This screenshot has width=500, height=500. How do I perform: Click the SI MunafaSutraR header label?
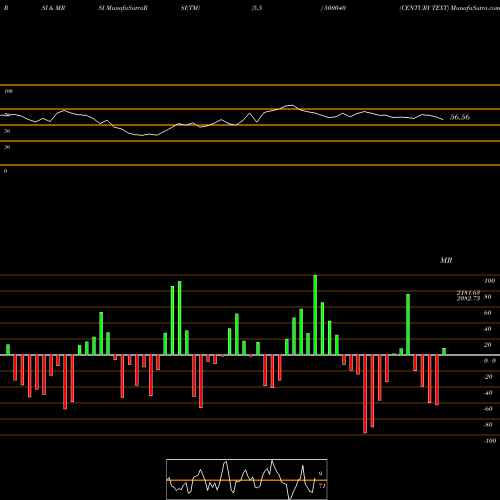(x=123, y=8)
